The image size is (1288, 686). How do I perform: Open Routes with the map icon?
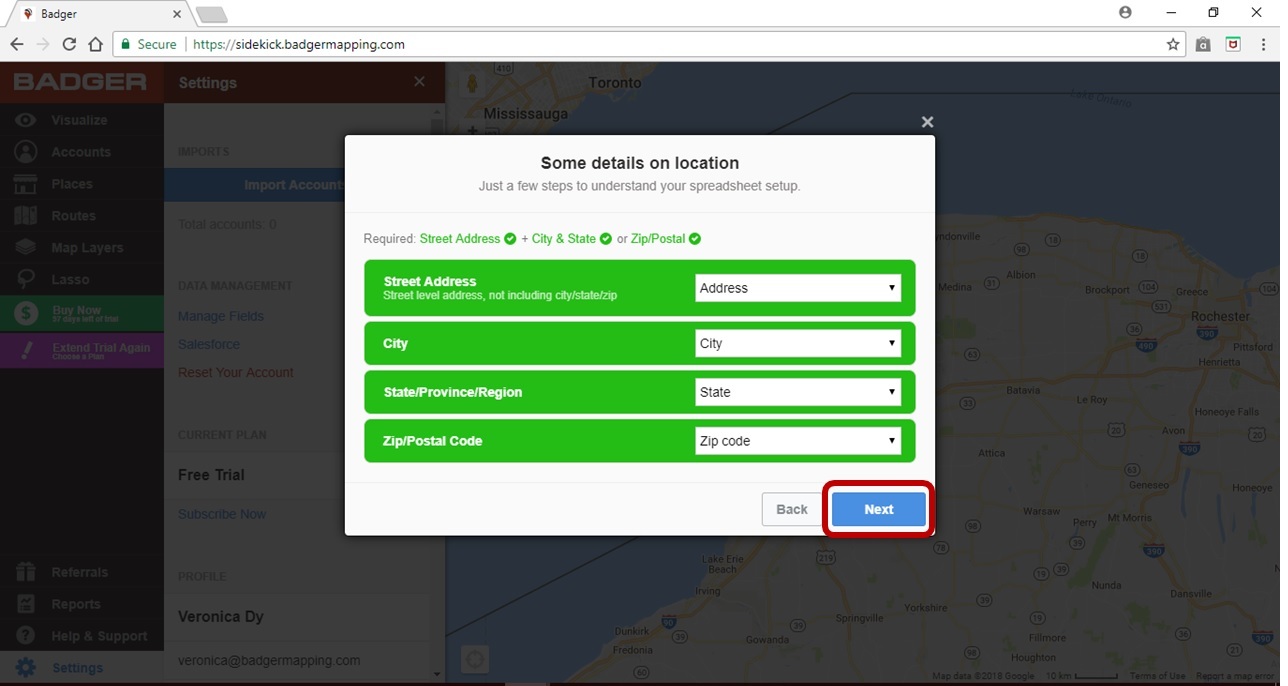click(26, 216)
